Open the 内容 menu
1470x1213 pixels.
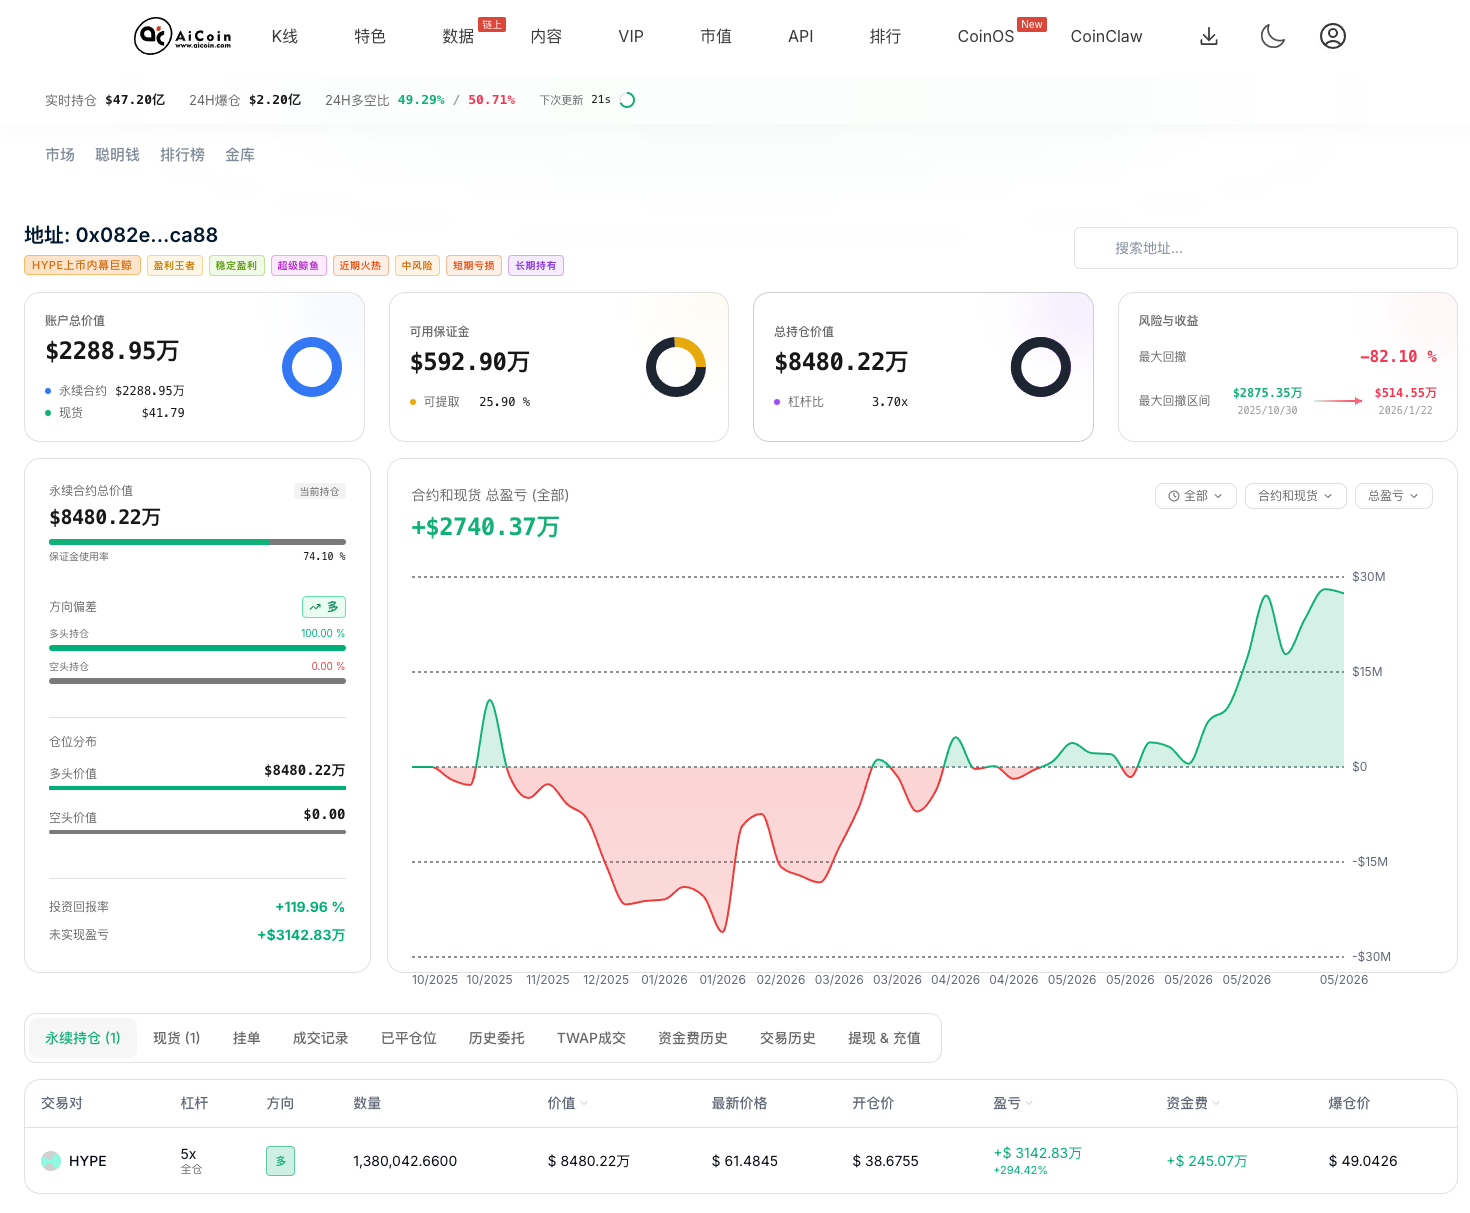click(x=546, y=36)
